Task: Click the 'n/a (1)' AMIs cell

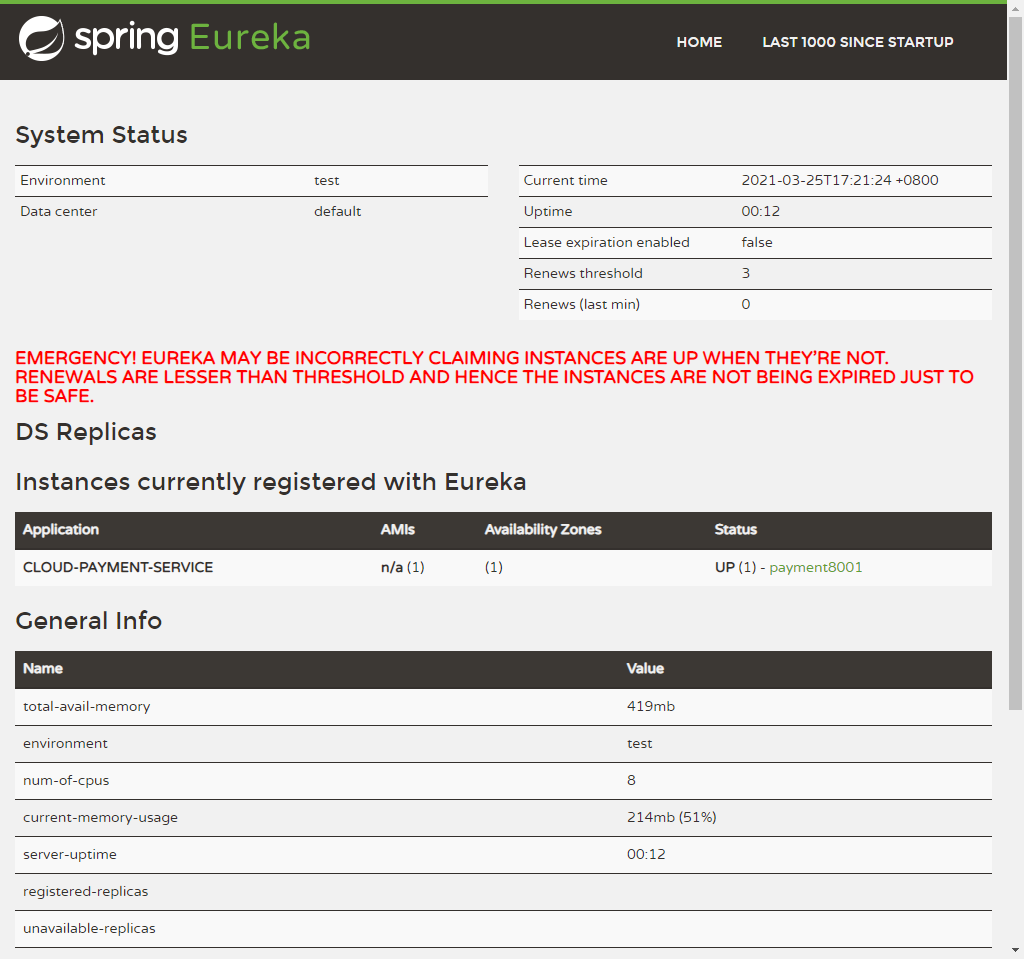Action: point(402,567)
